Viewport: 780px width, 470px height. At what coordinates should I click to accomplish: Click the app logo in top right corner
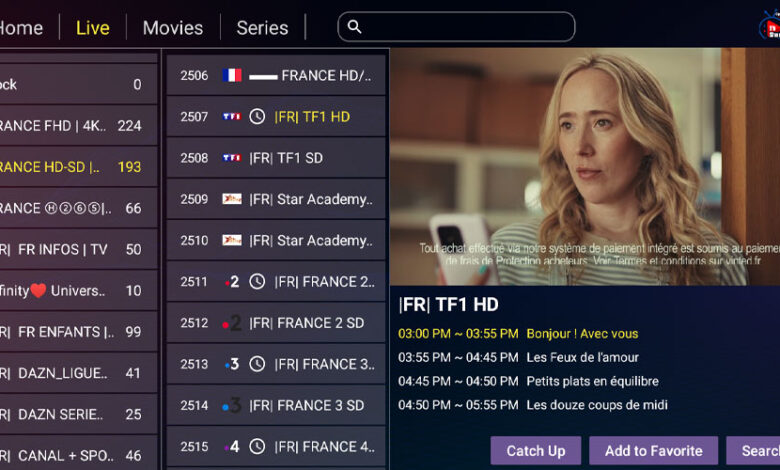click(769, 25)
